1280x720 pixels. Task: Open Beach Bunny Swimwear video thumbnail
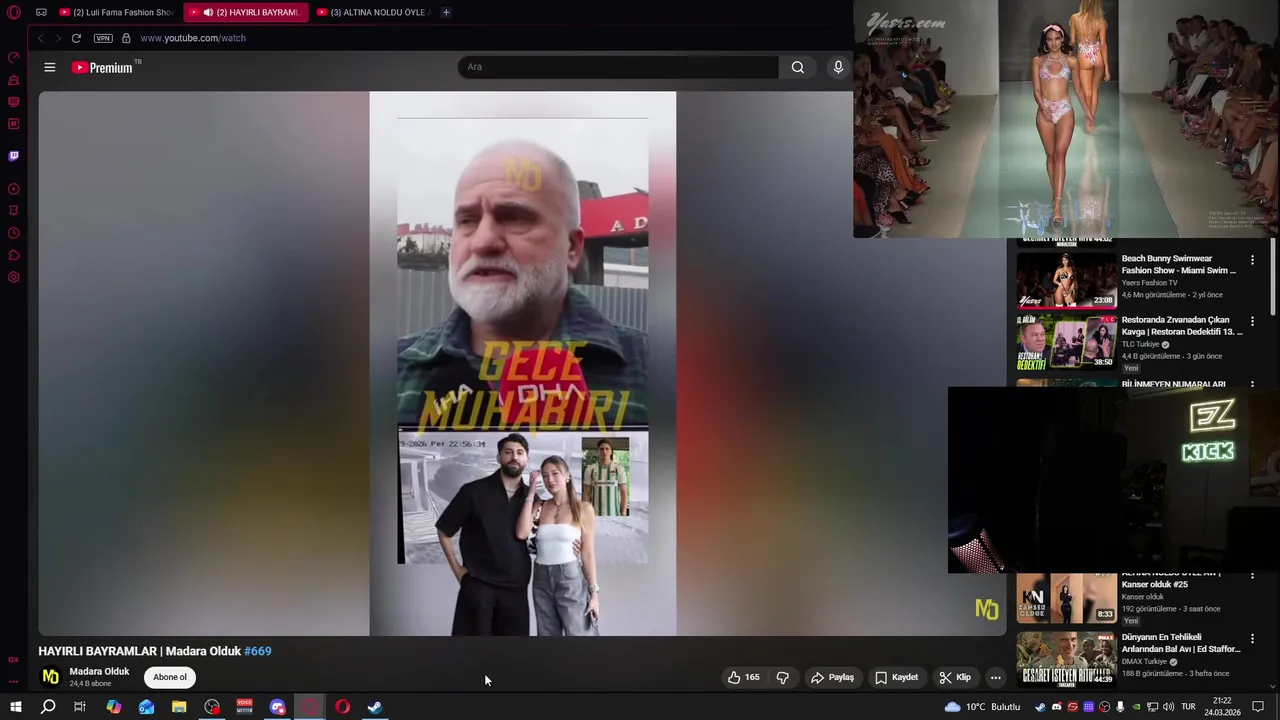pos(1066,279)
